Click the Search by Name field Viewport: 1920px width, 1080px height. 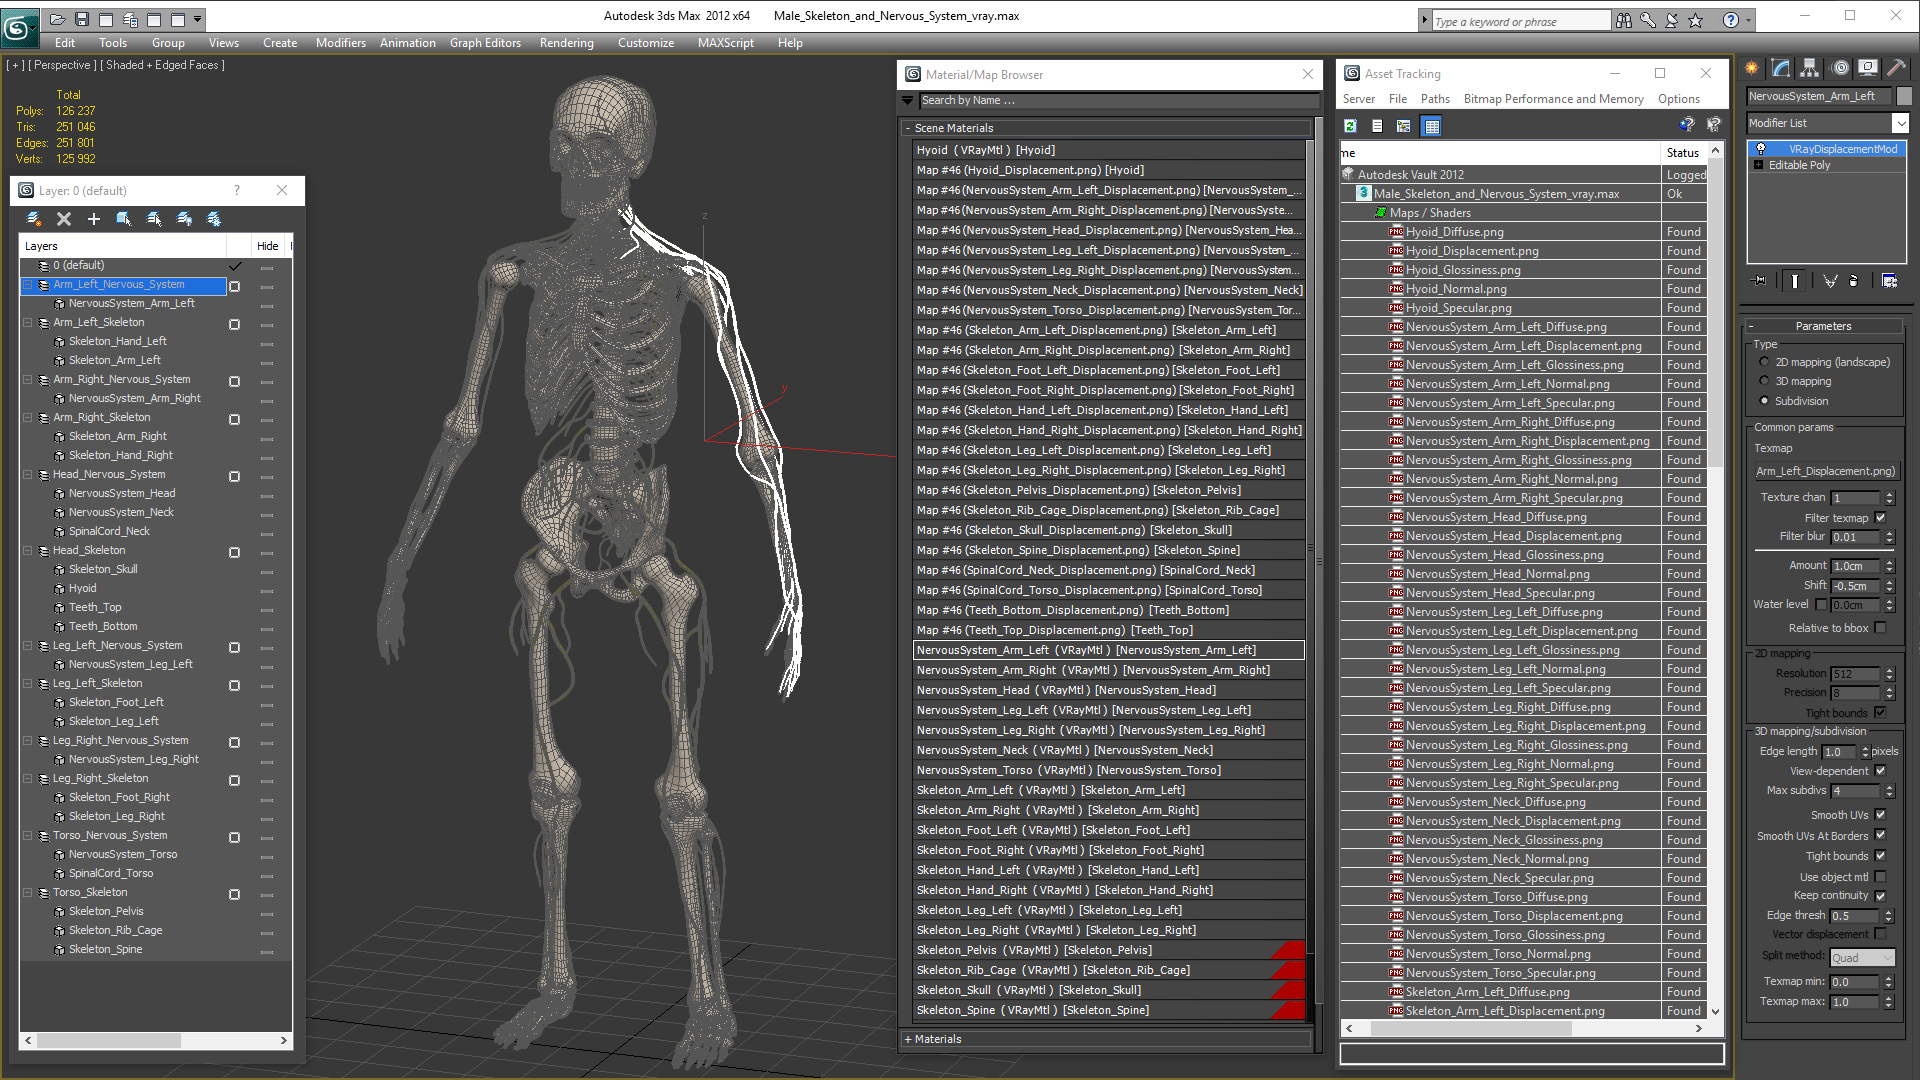[x=1117, y=100]
